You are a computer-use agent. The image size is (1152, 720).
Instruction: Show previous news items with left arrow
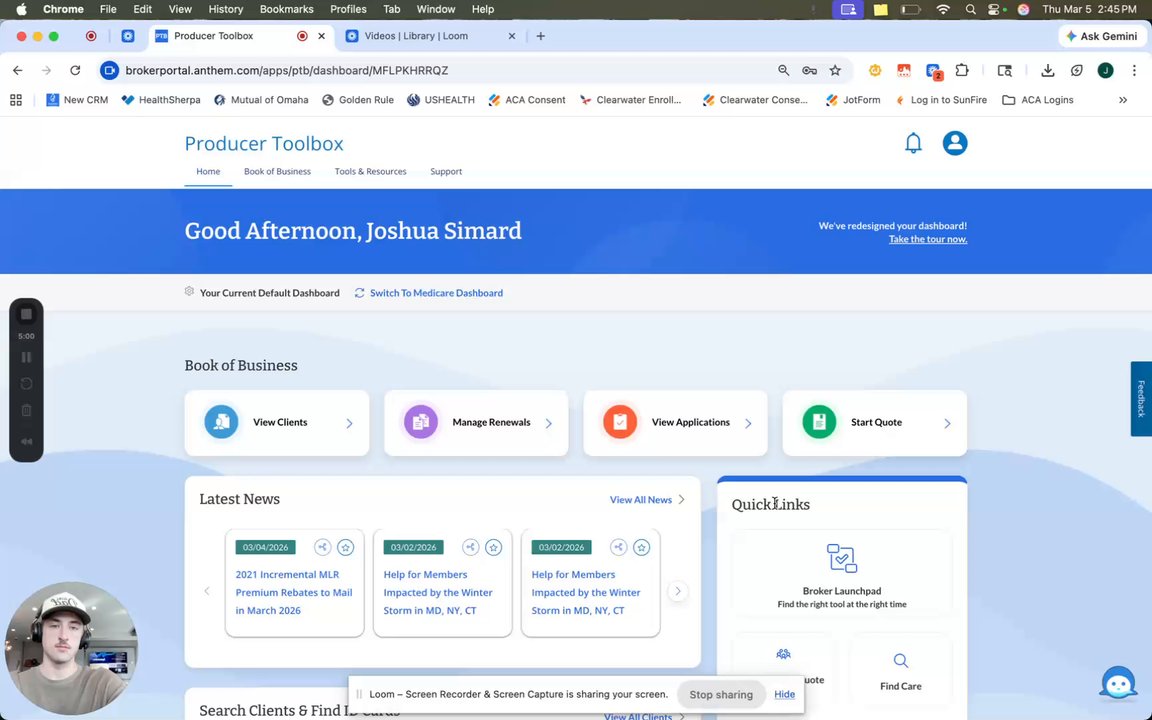coord(206,591)
